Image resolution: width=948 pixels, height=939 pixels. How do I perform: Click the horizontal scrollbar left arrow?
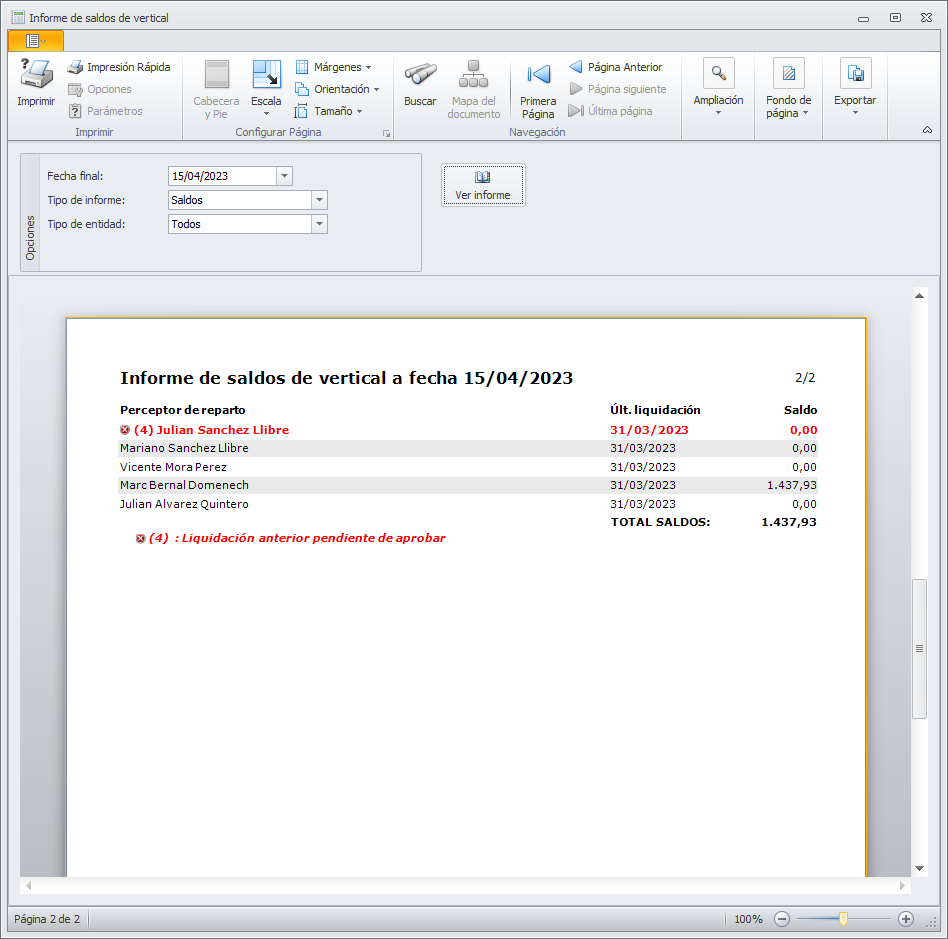pos(28,886)
